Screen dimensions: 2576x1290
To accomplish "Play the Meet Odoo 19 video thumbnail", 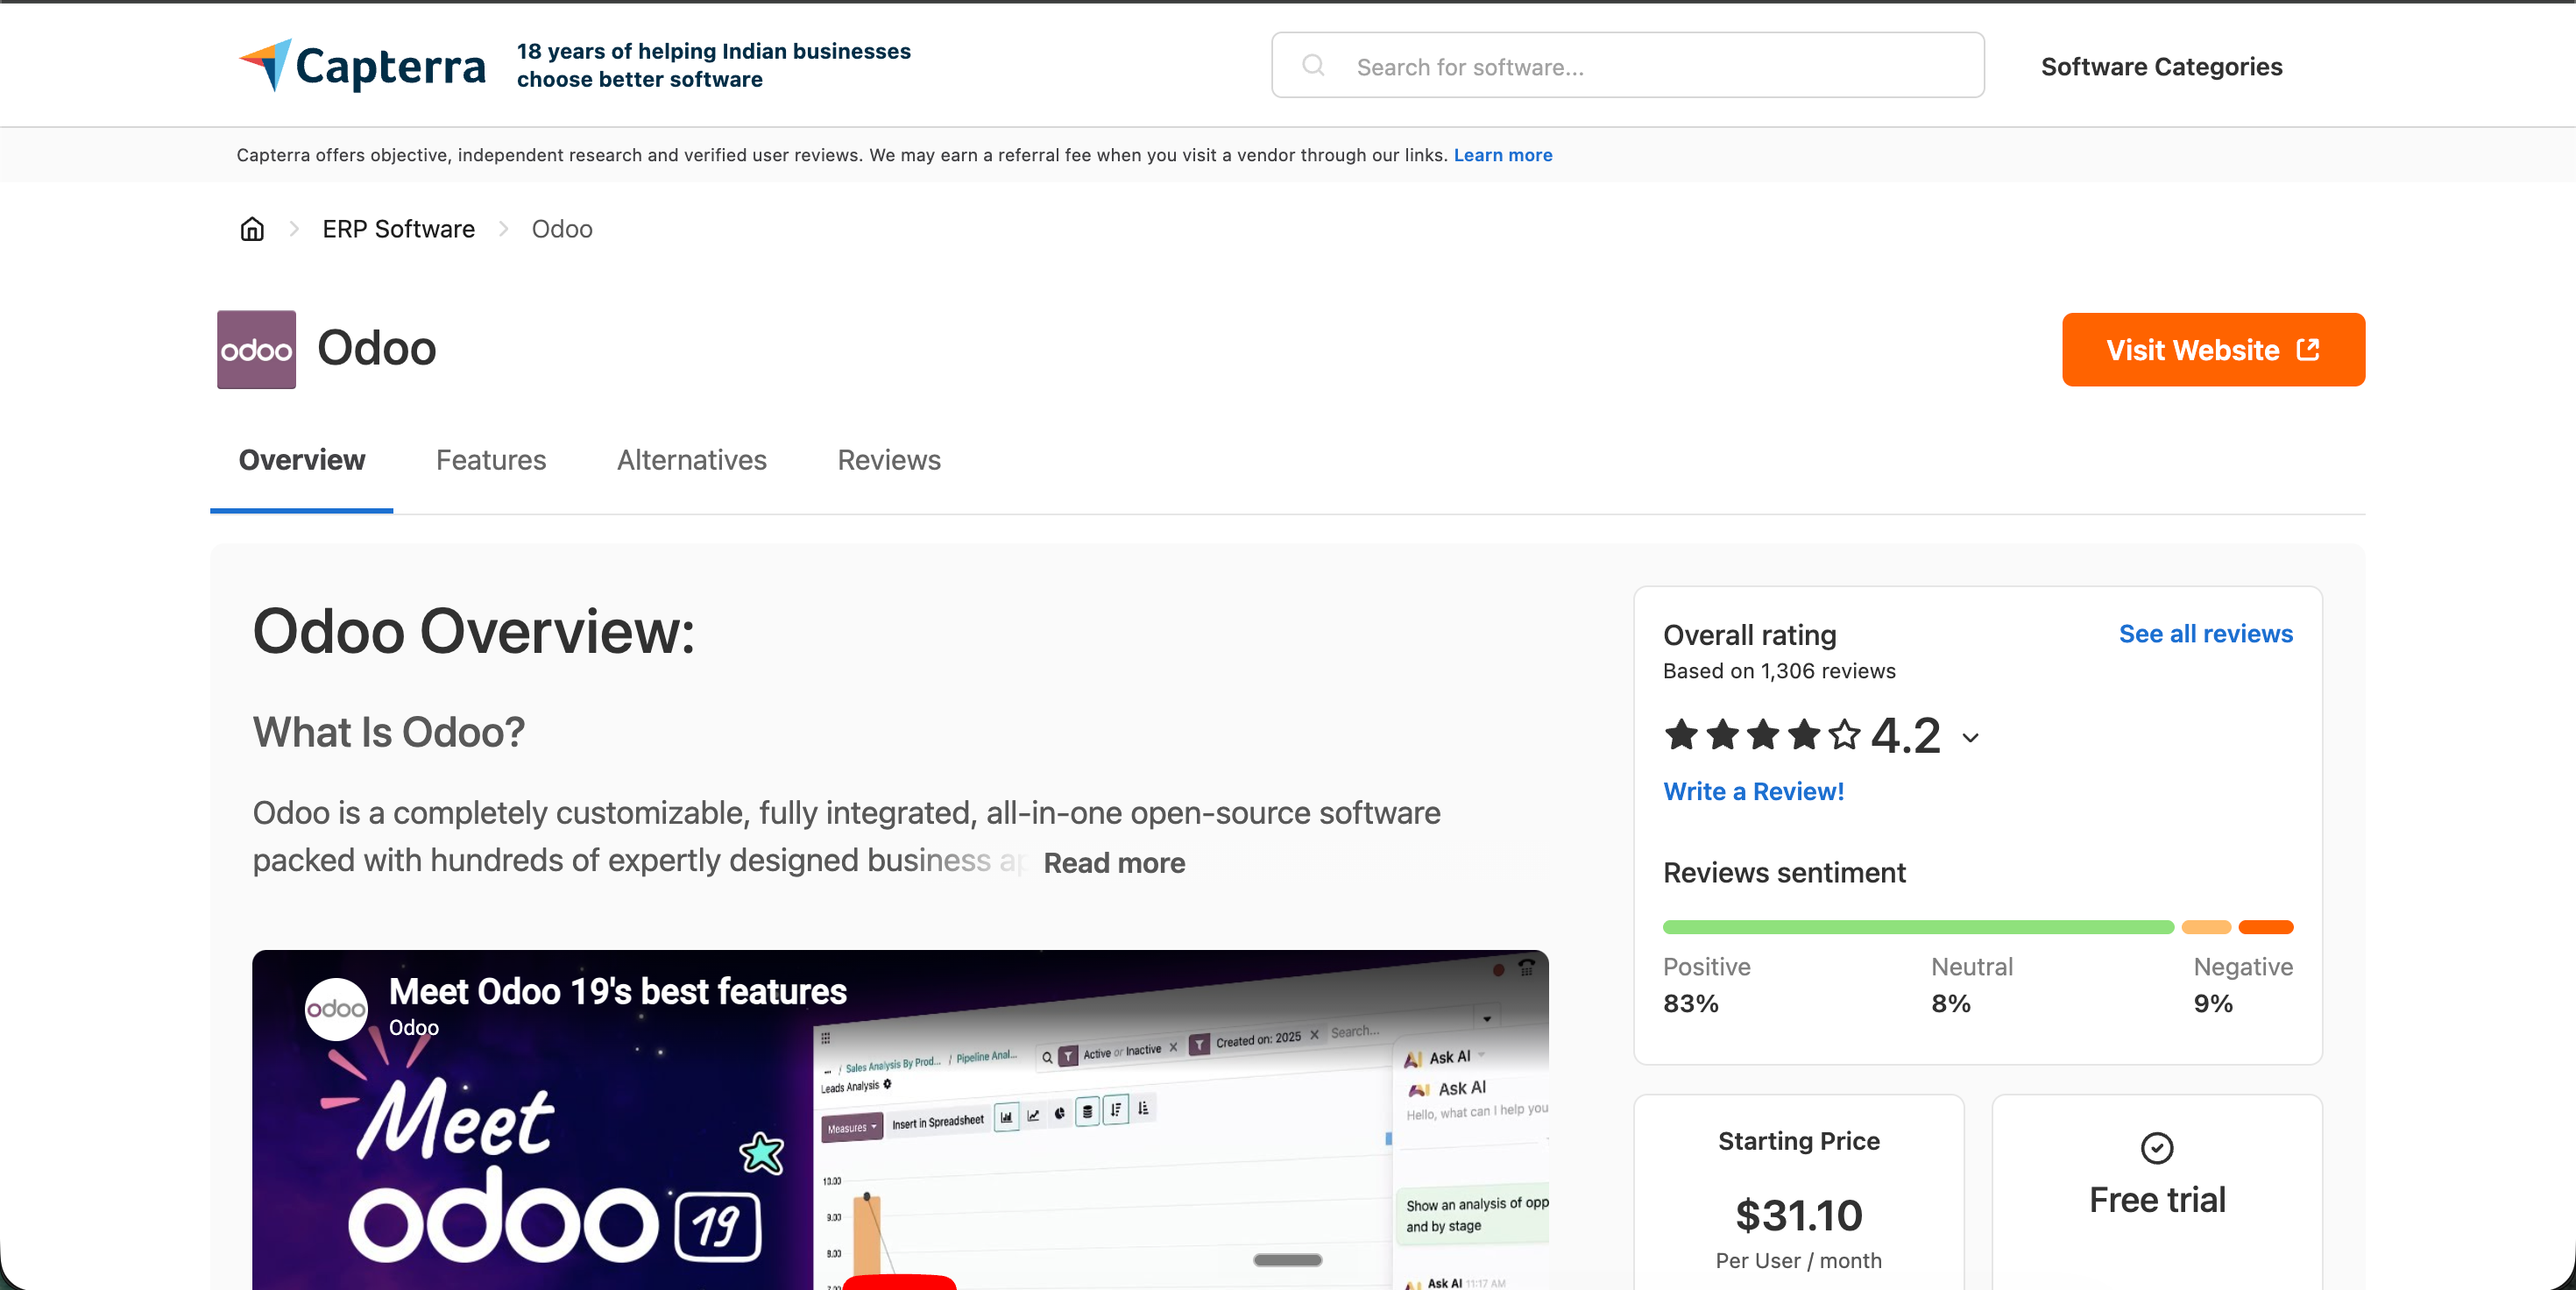I will tap(900, 1120).
